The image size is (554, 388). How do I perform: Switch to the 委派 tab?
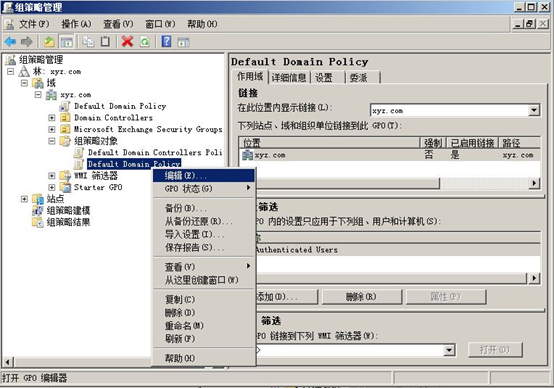362,77
